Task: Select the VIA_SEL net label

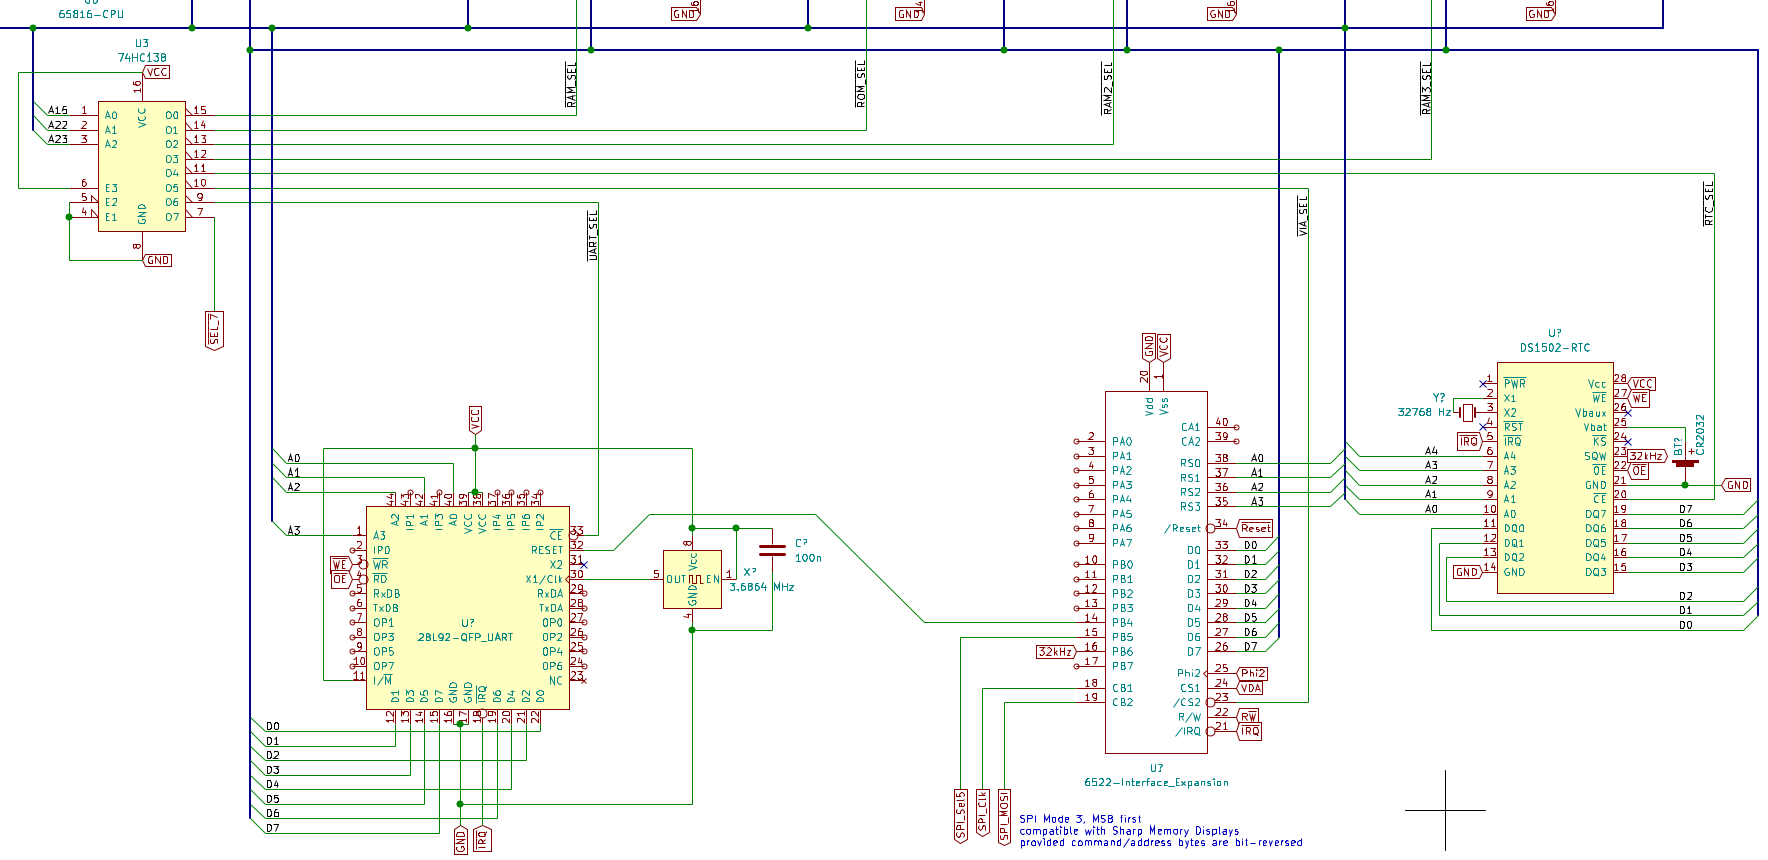Action: pos(1302,216)
